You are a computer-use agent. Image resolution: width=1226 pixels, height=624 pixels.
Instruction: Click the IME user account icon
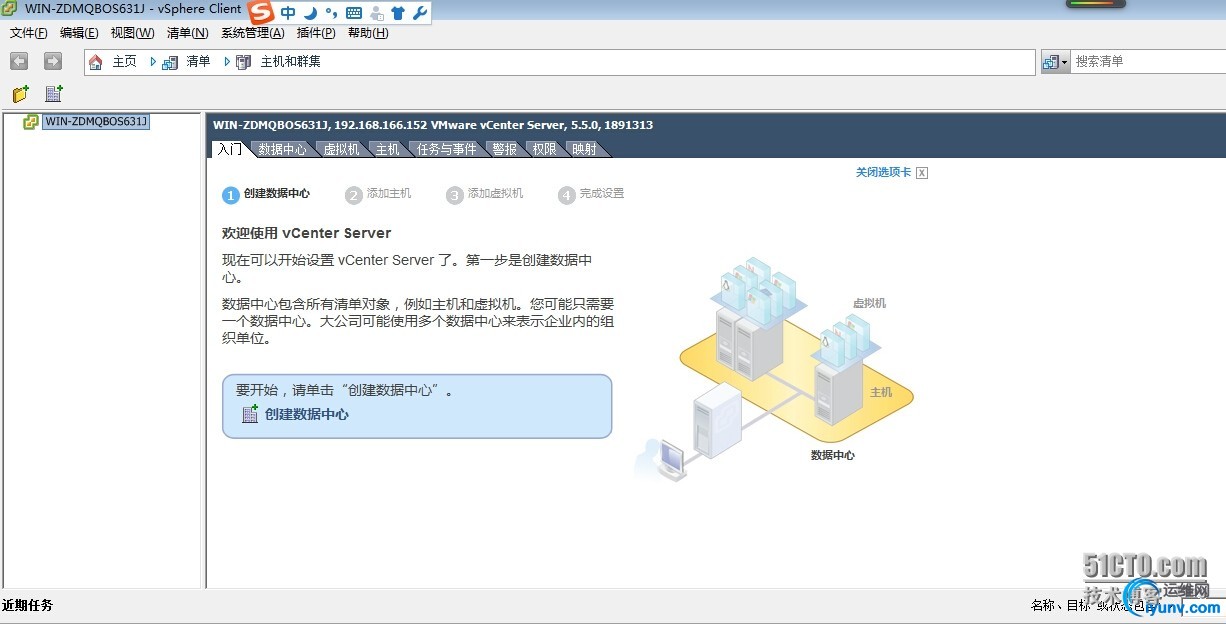[x=377, y=13]
